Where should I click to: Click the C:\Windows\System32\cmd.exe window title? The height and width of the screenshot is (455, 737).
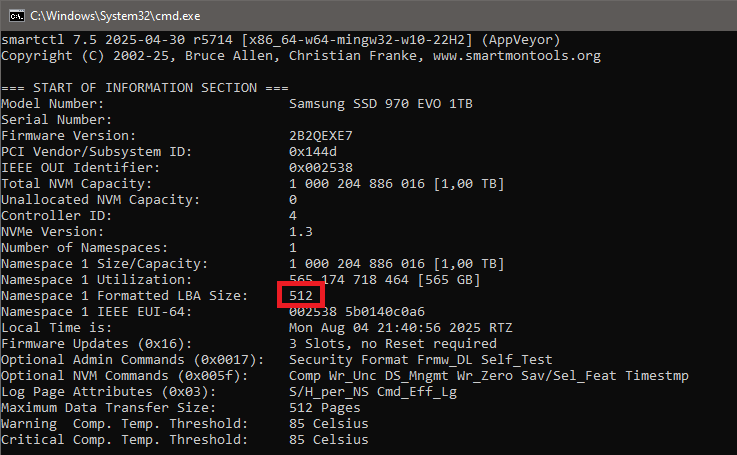coord(115,16)
